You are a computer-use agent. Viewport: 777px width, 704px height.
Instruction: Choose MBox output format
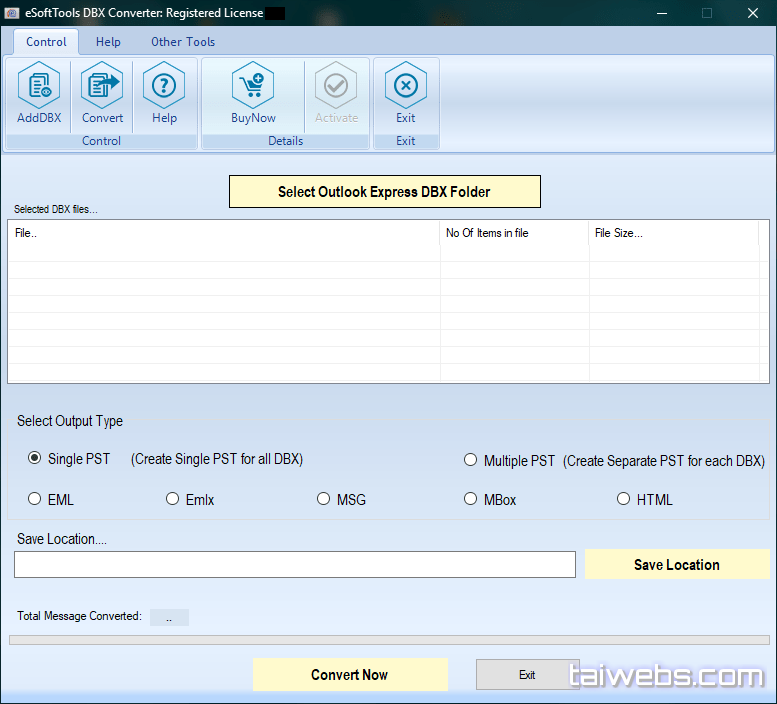[x=471, y=499]
